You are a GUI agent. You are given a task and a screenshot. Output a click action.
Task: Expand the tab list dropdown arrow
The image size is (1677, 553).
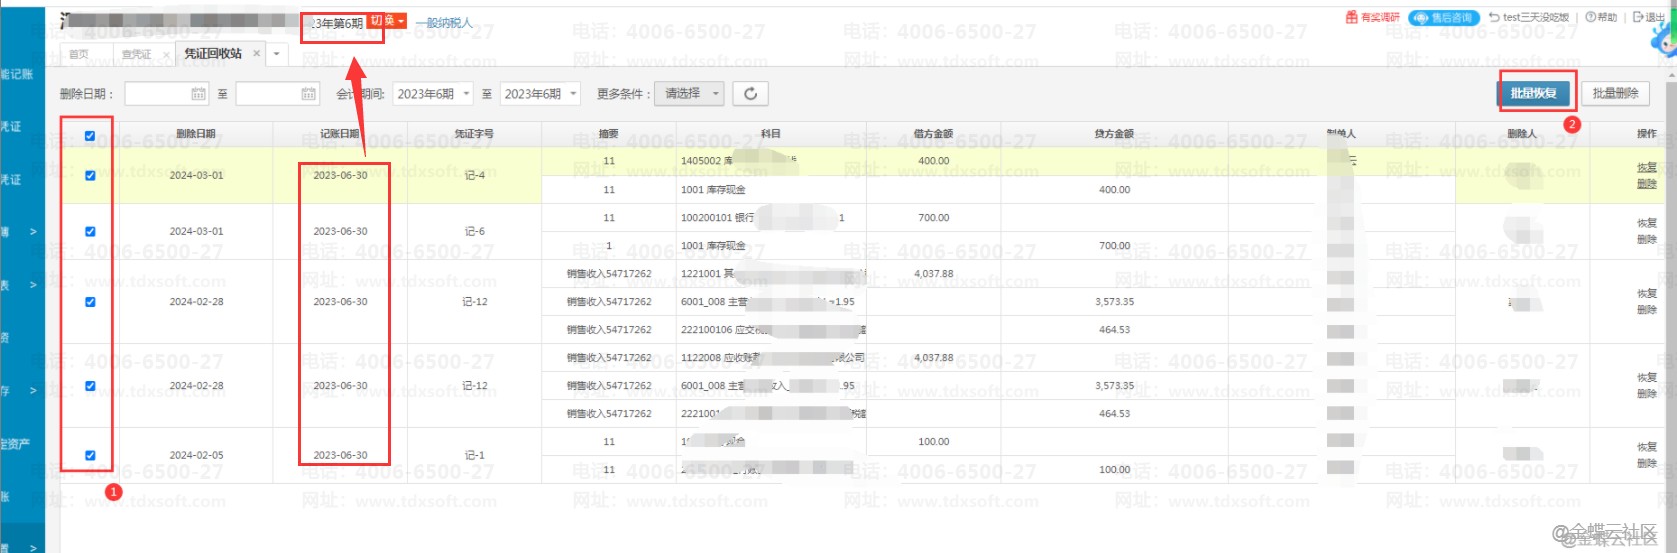277,54
